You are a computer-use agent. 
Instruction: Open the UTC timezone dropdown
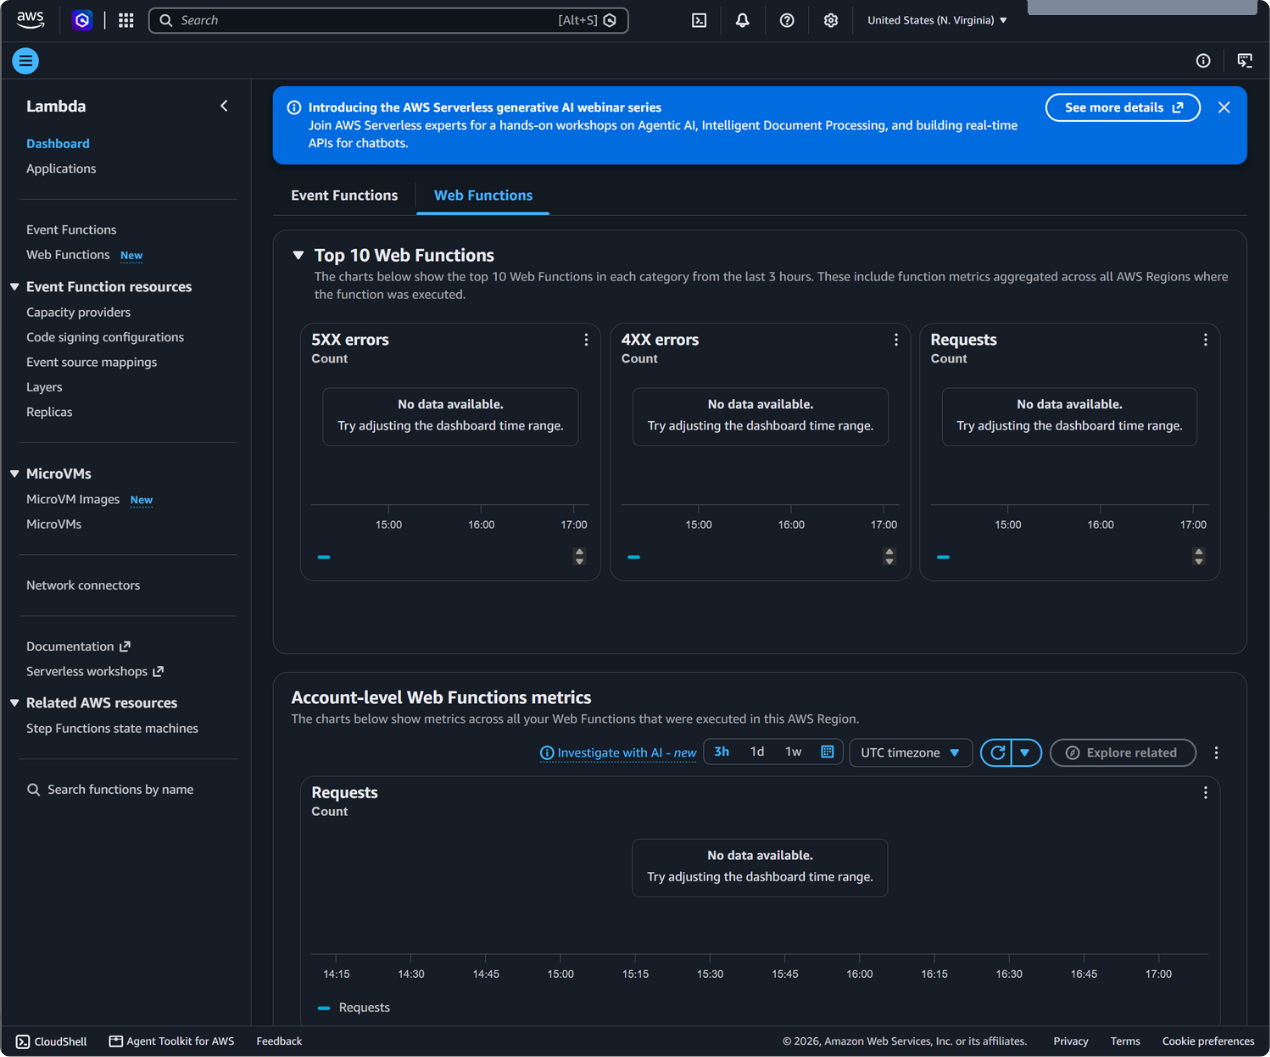tap(910, 753)
